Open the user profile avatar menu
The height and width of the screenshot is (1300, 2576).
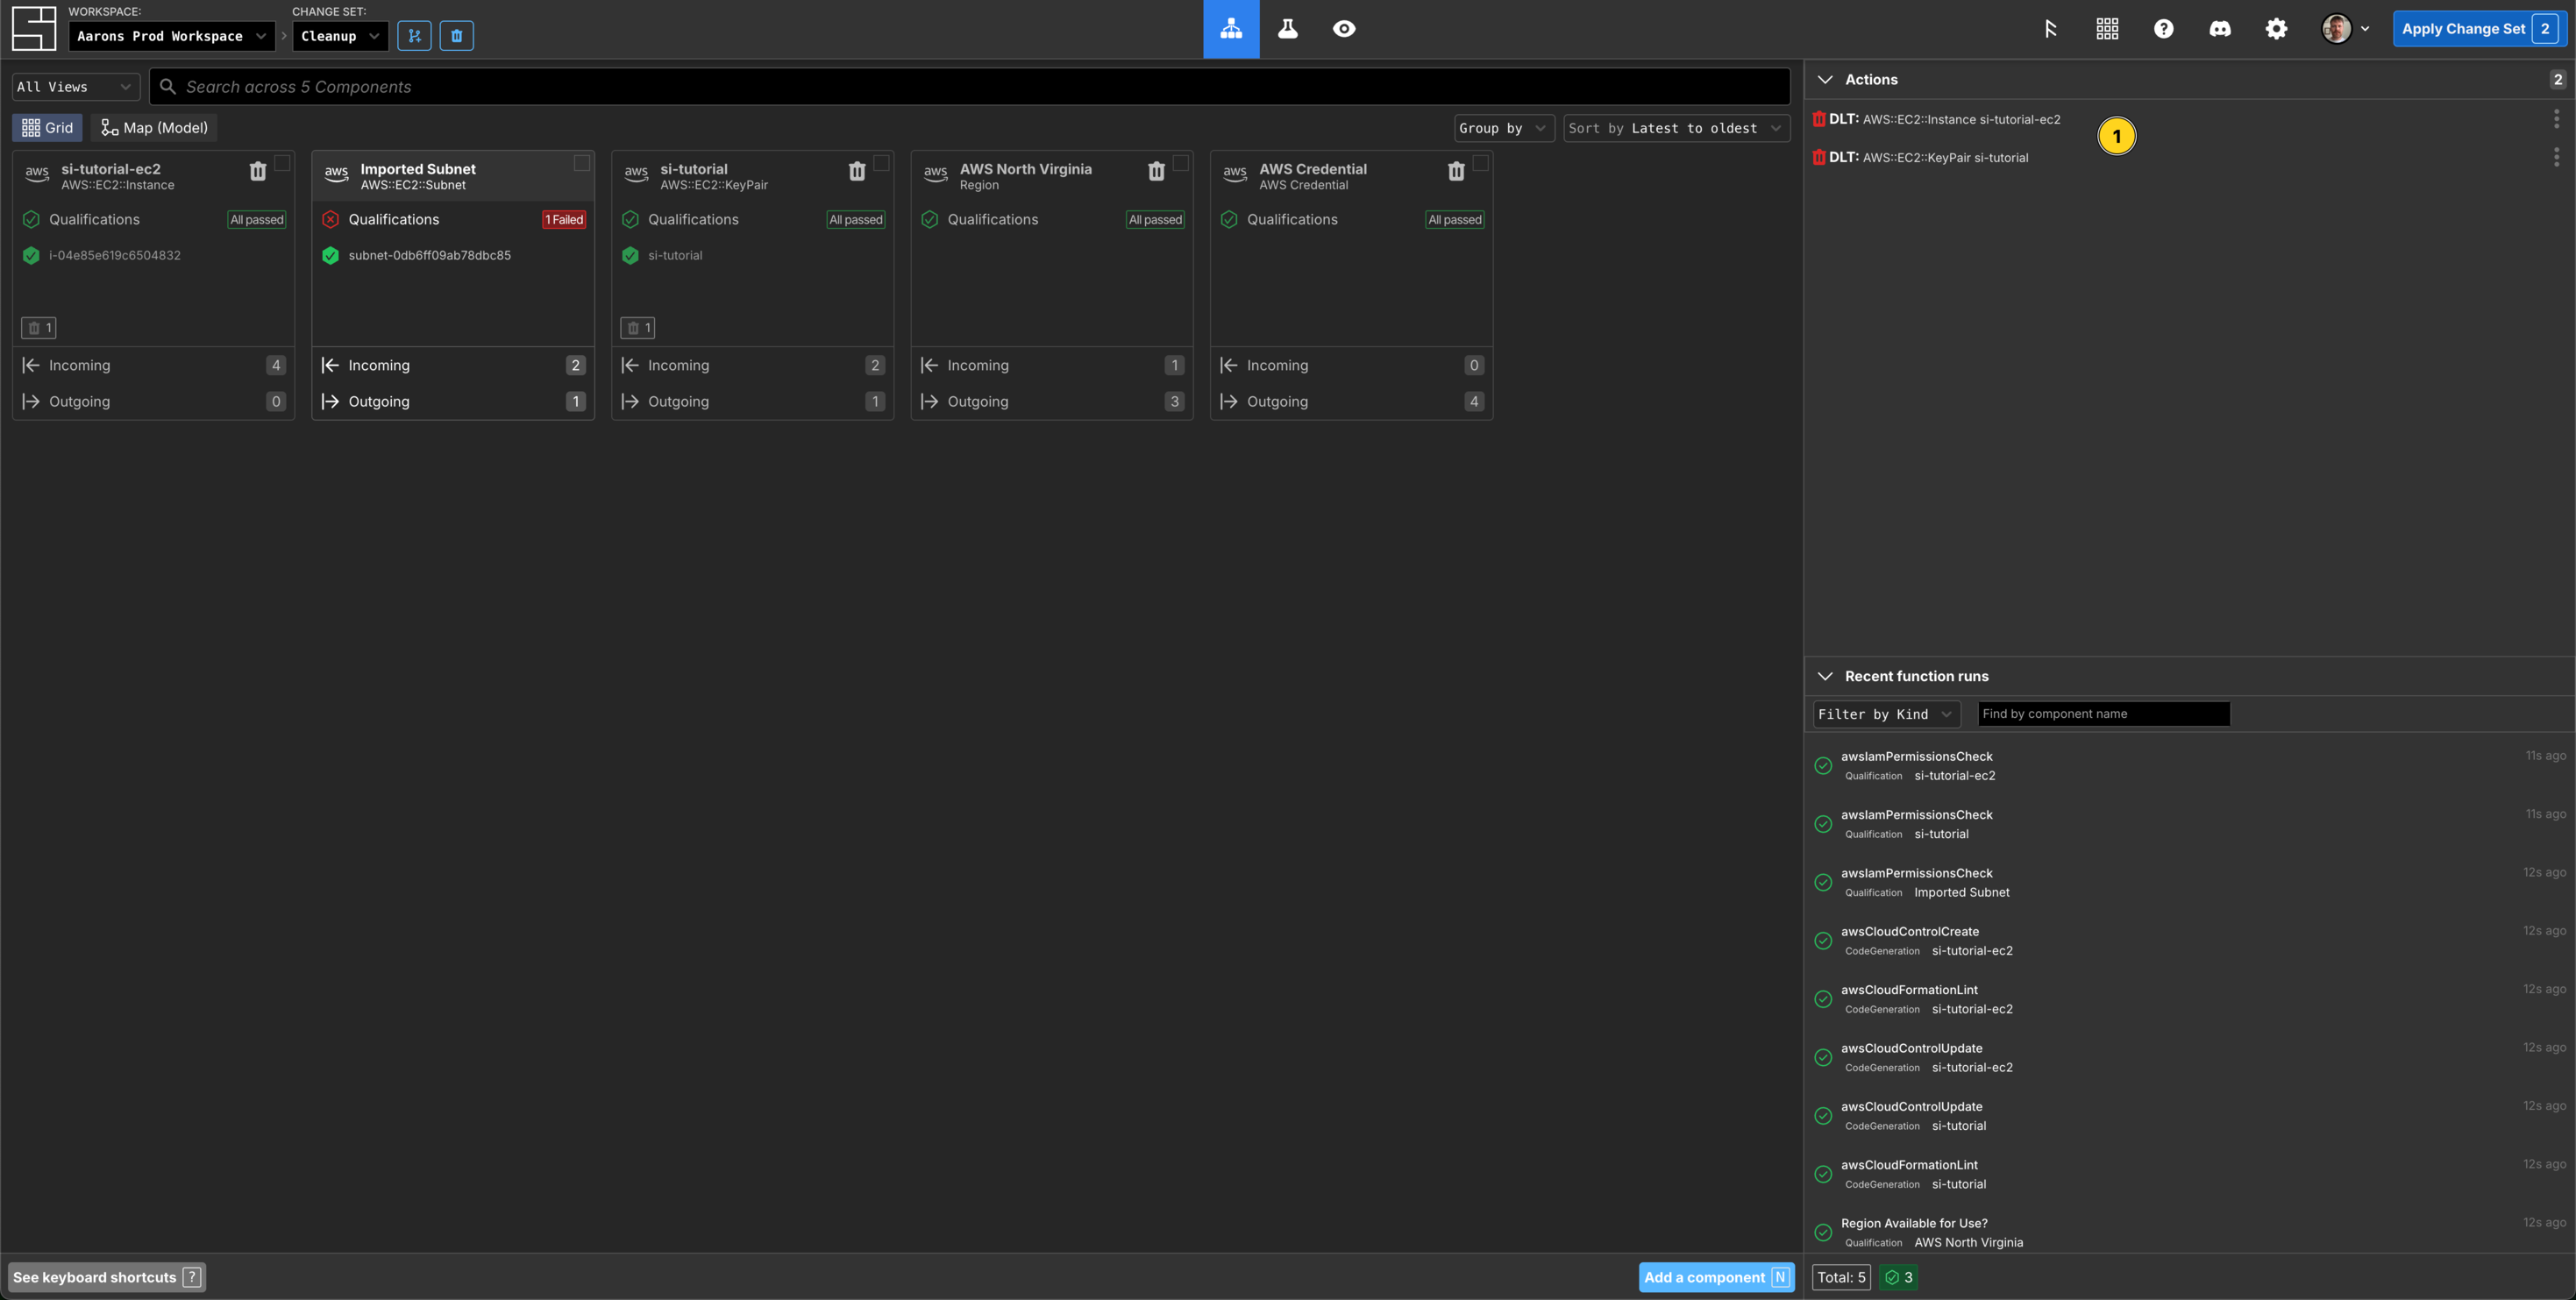[x=2345, y=29]
